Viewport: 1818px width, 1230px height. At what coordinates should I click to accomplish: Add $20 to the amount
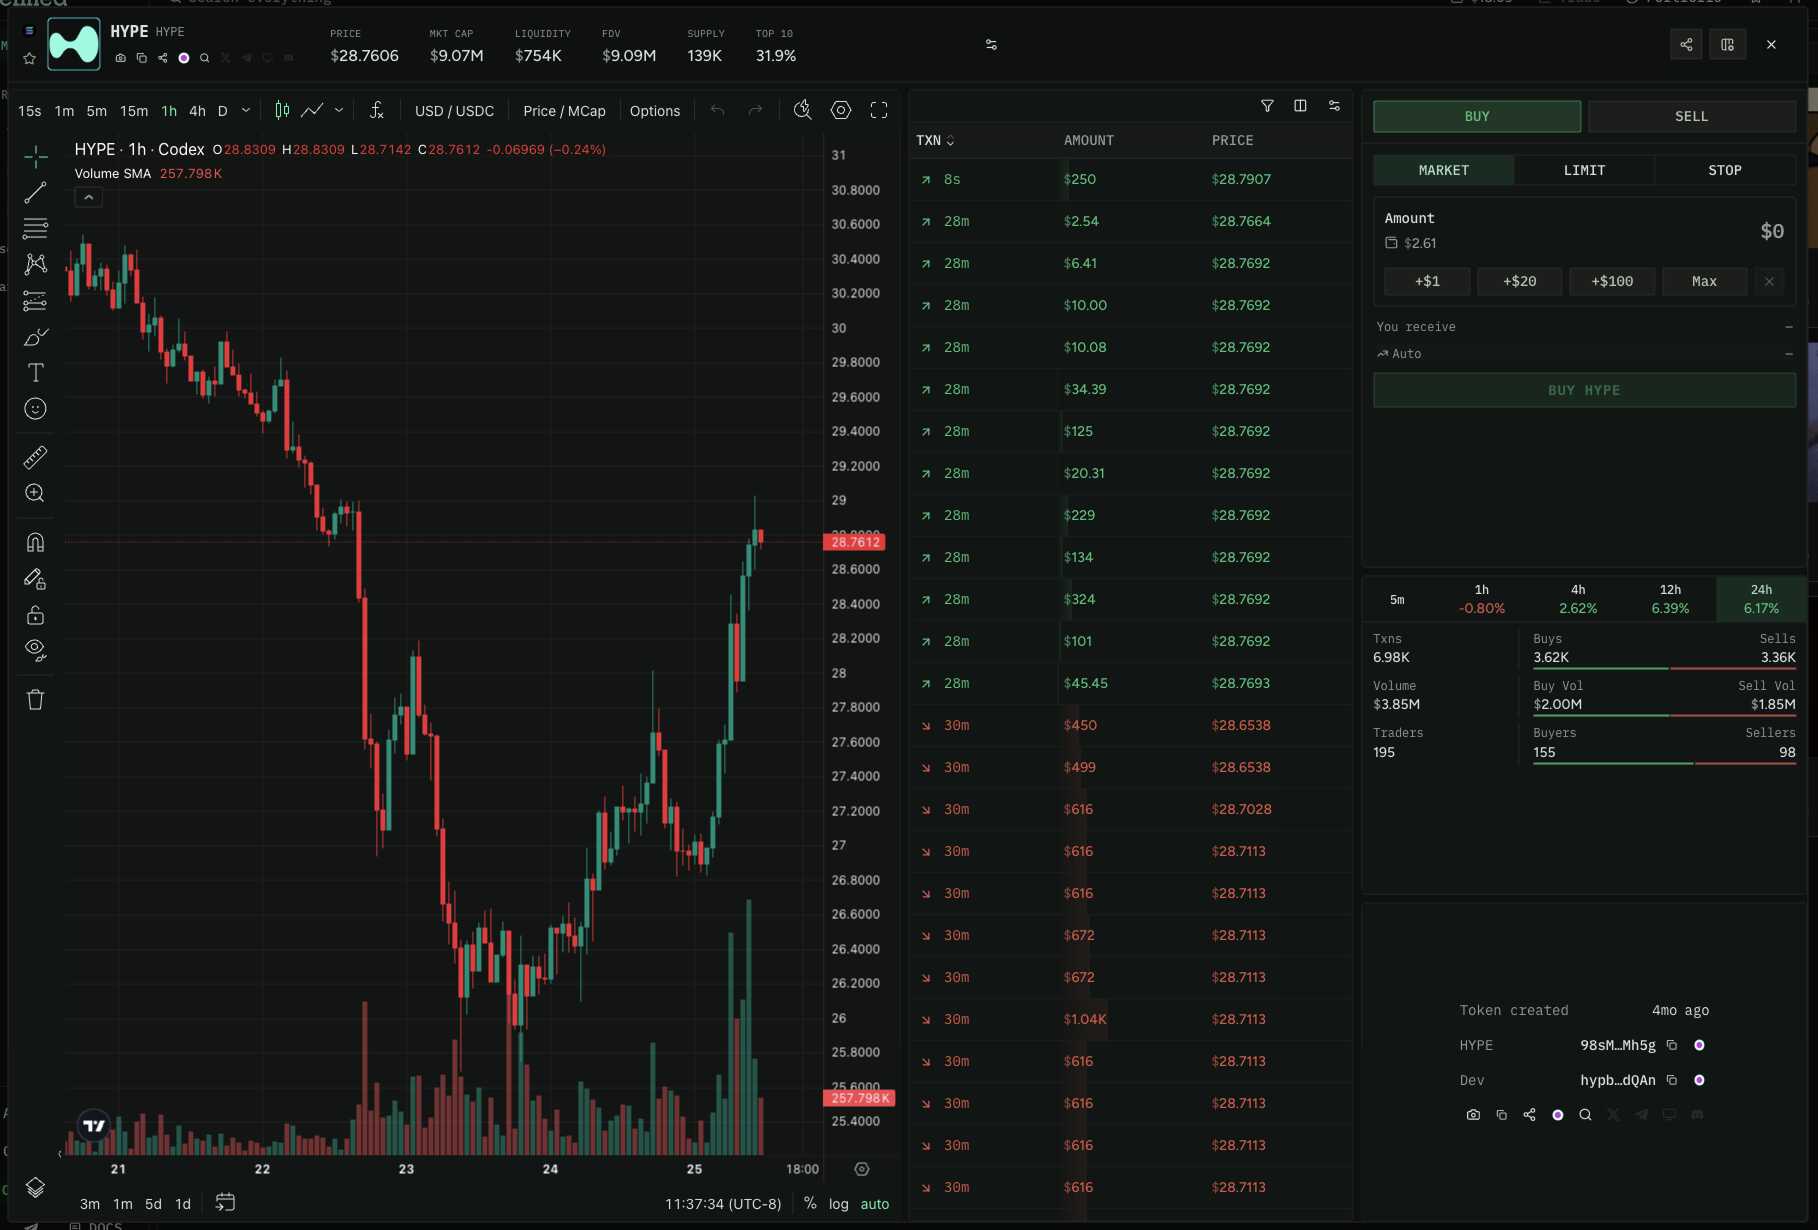1520,281
